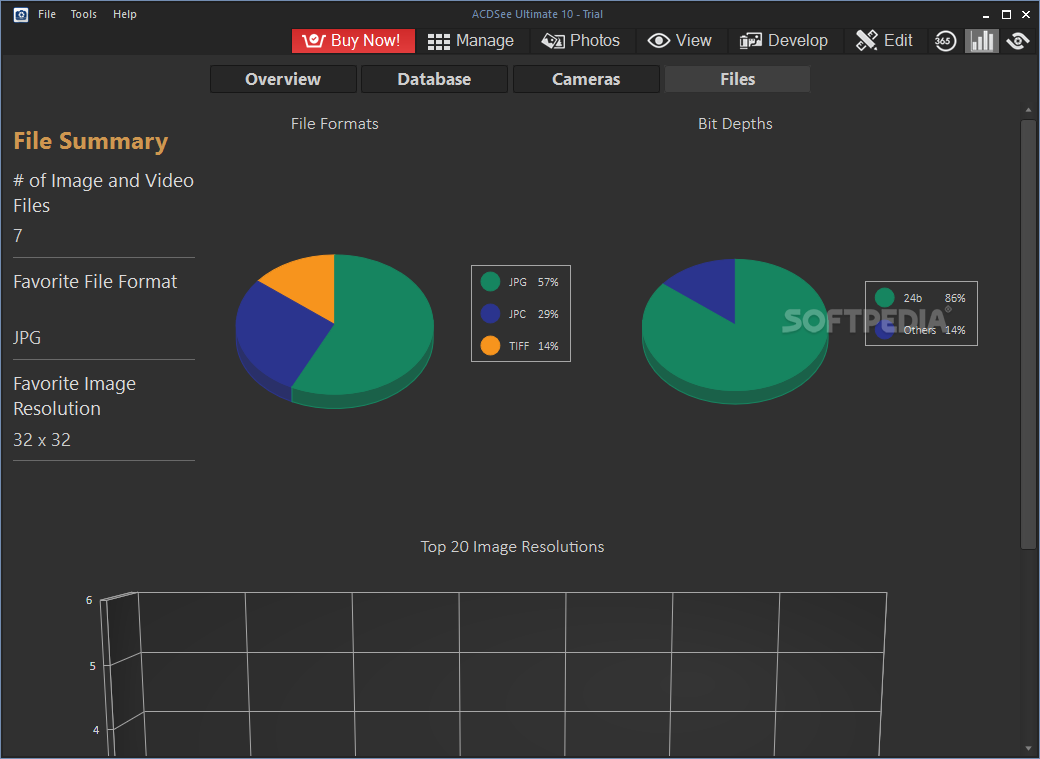
Task: Click 'Top 20 Image Resolutions' chart title
Action: tap(512, 547)
